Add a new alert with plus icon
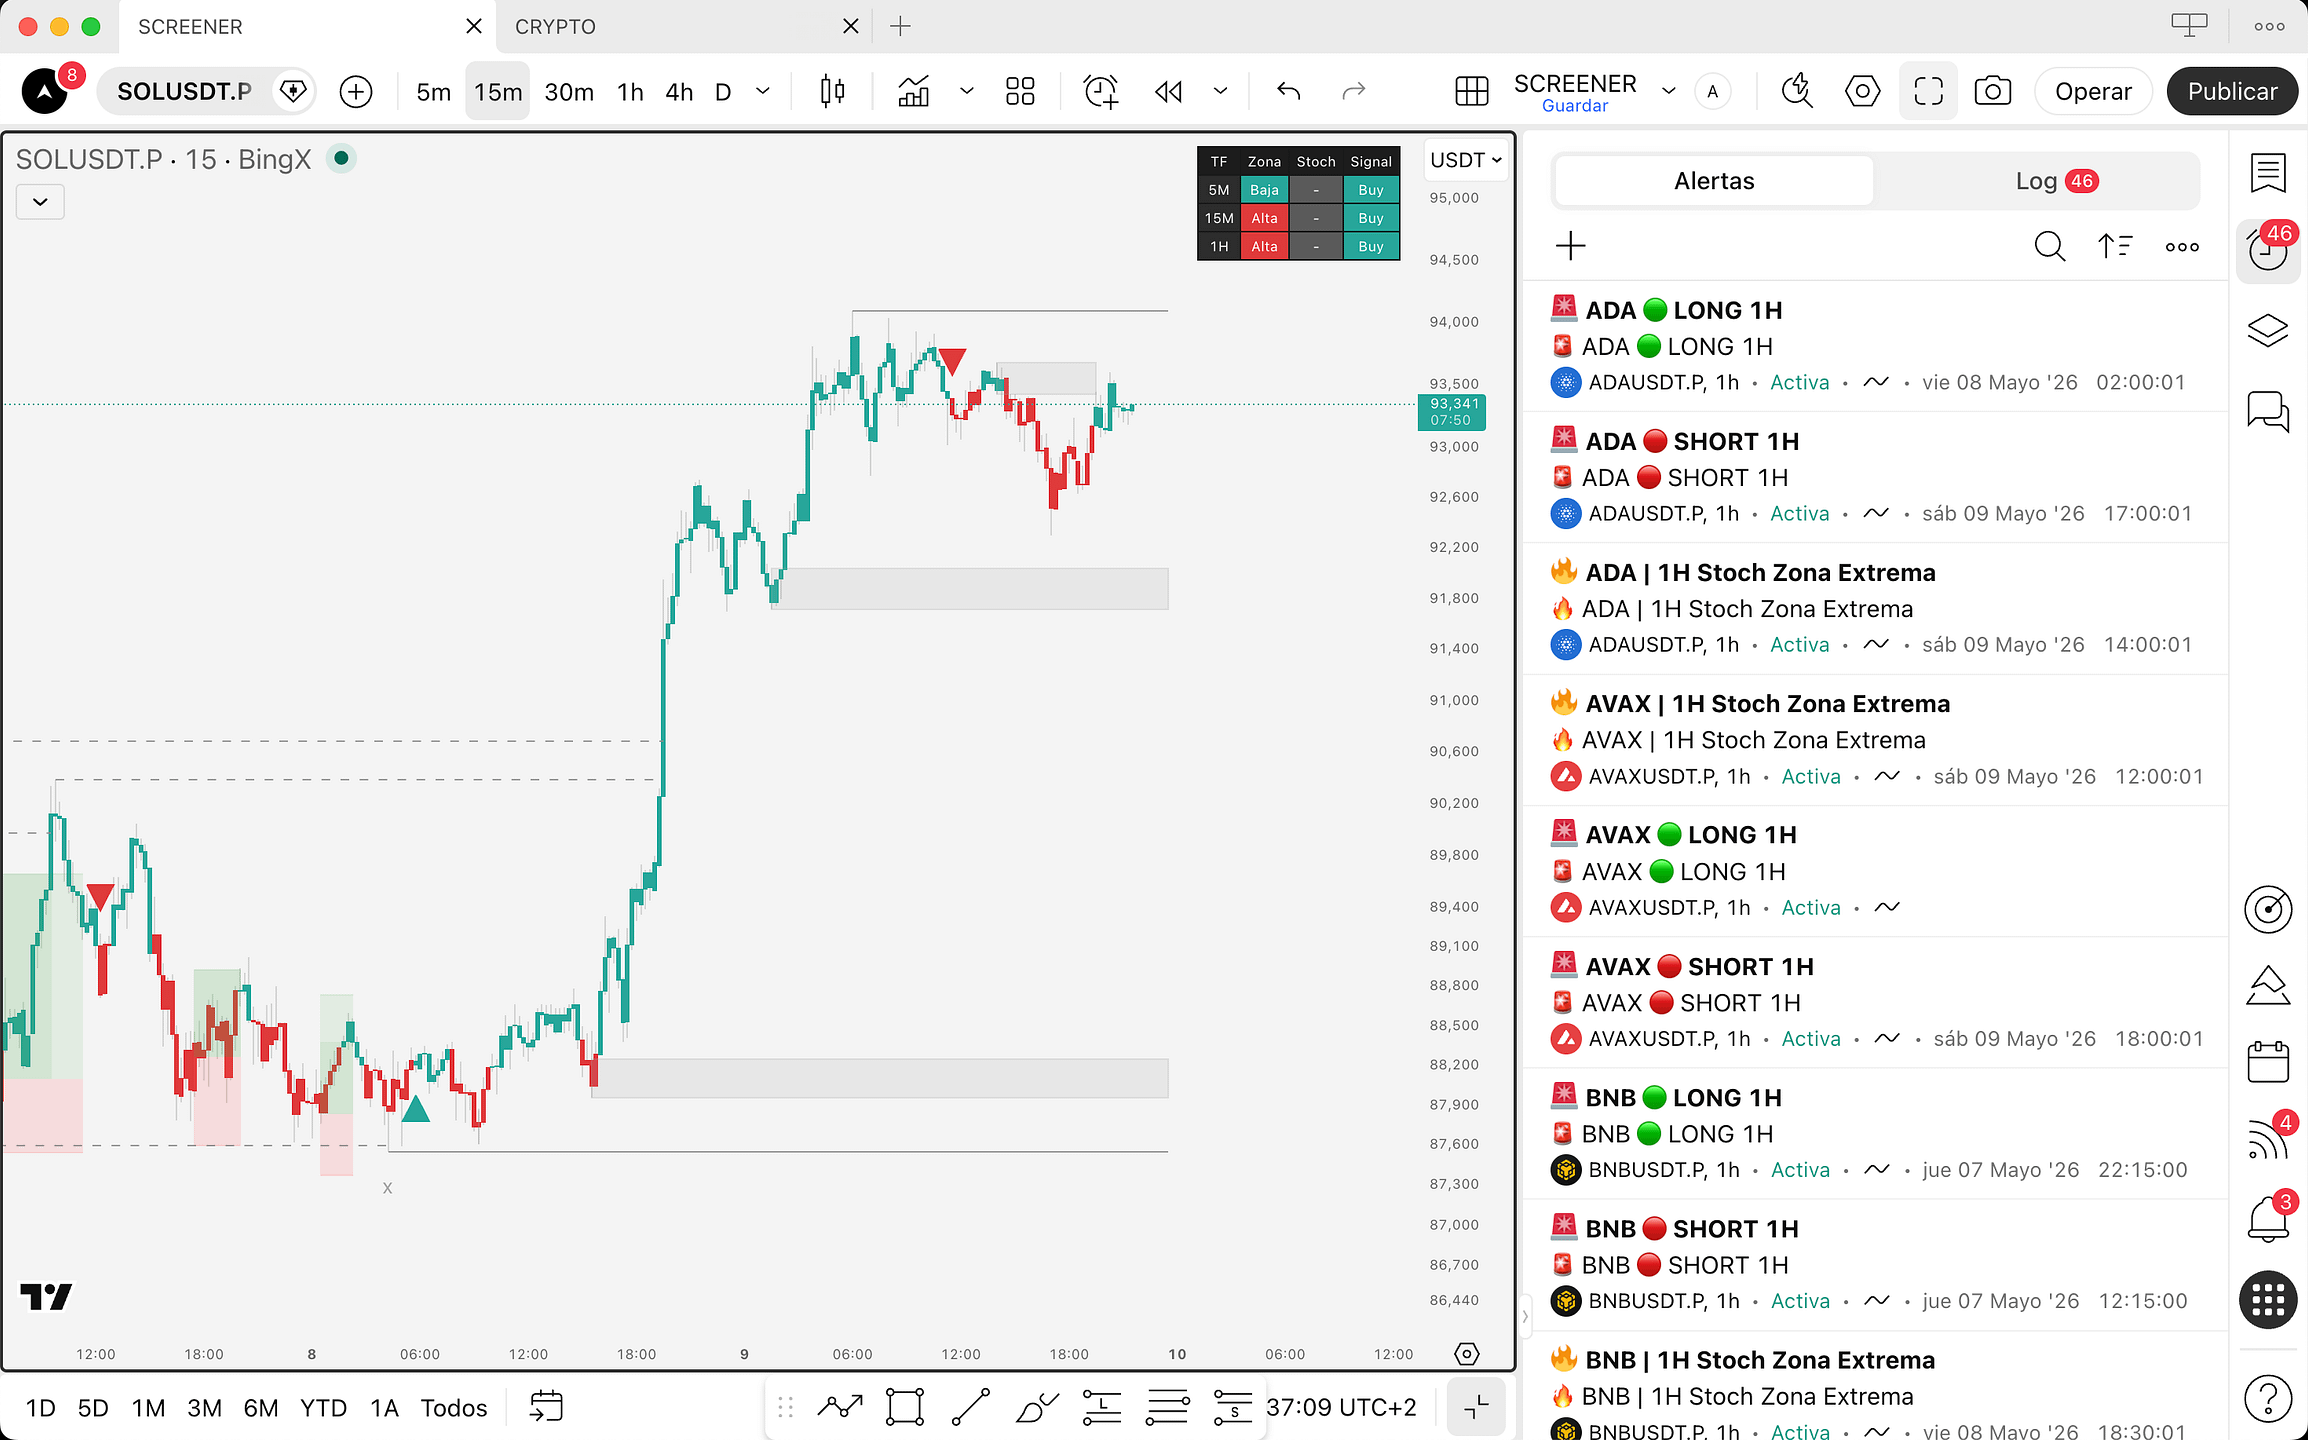 1571,246
